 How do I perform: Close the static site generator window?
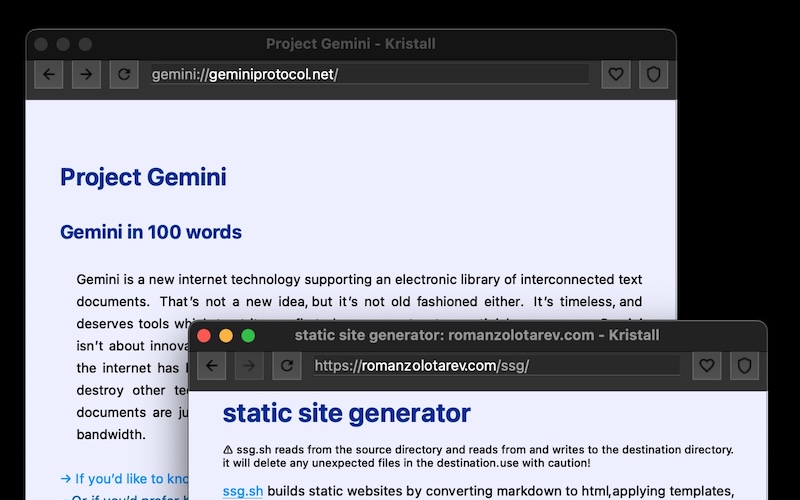pos(204,336)
